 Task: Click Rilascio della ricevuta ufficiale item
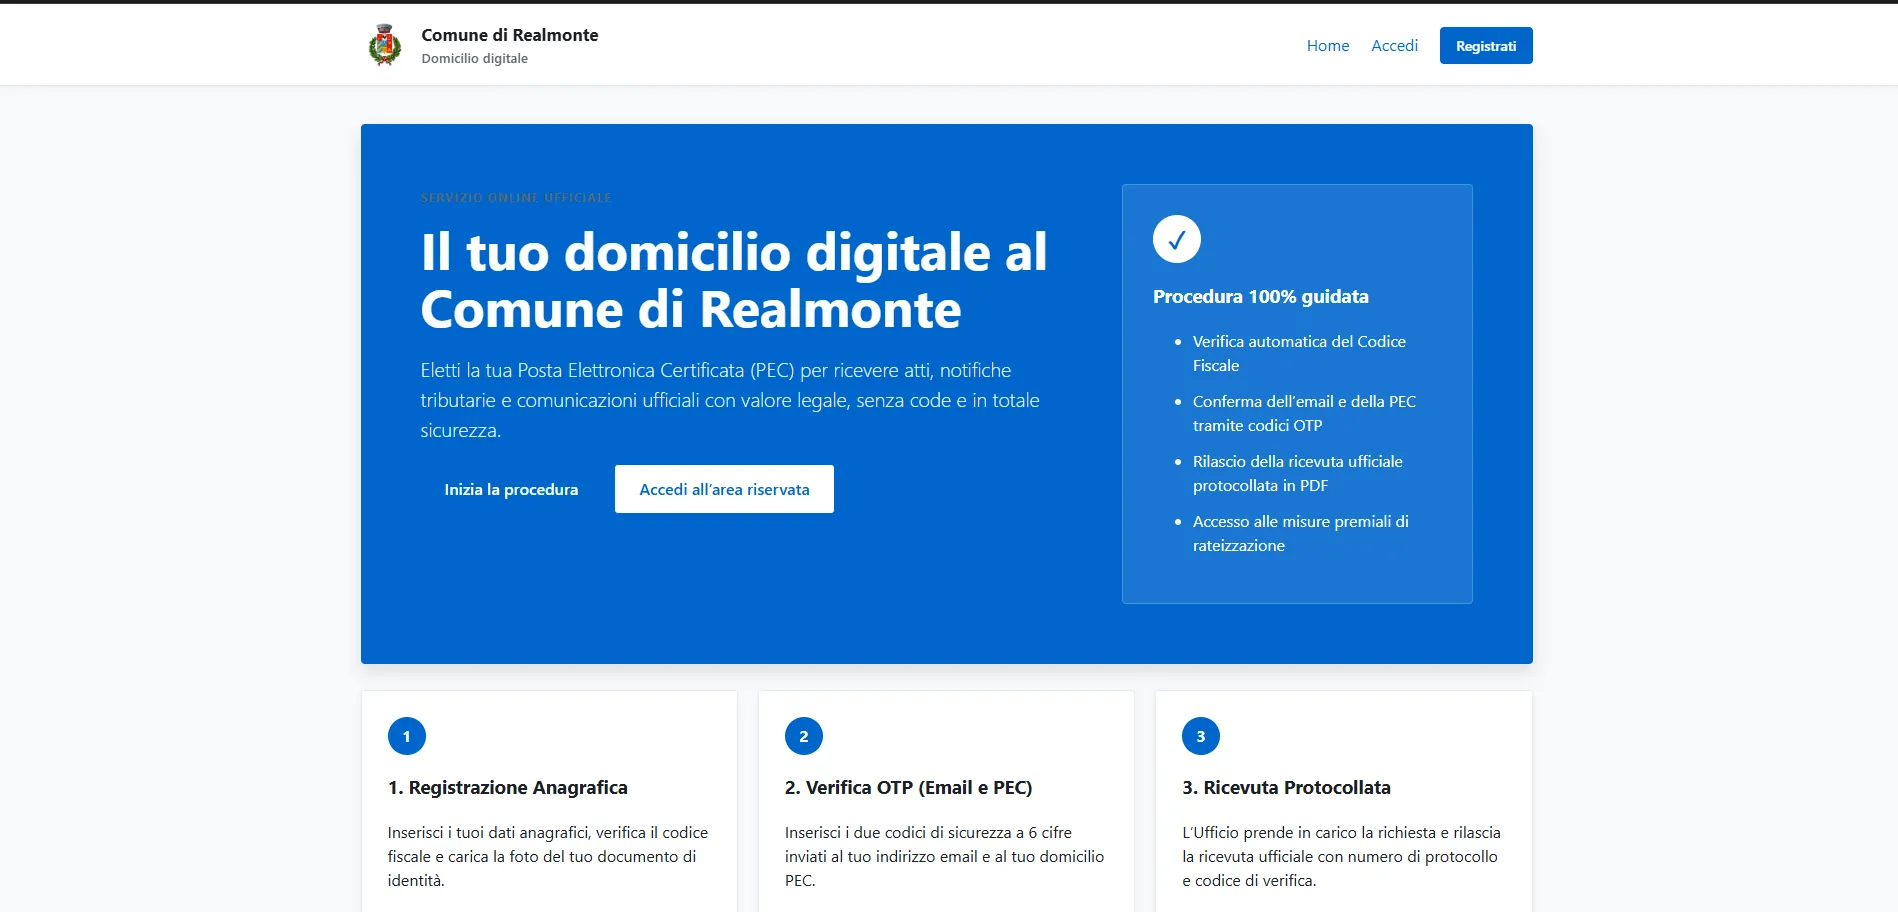tap(1297, 473)
